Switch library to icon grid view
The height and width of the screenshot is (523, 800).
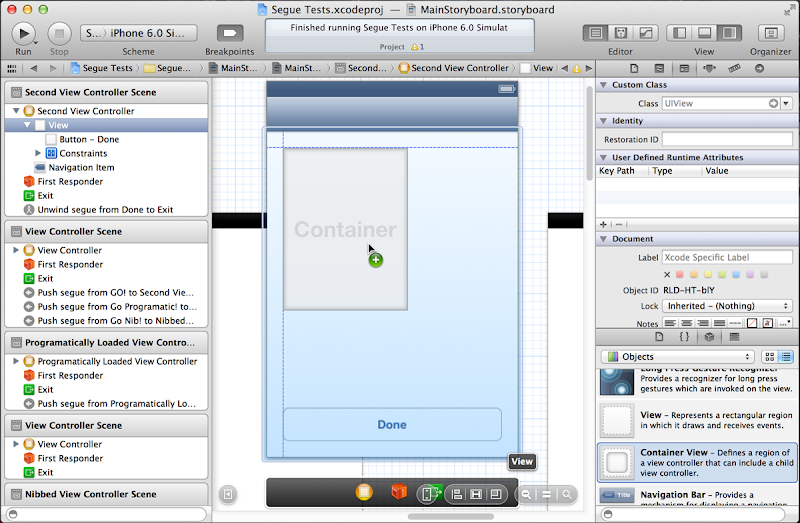(x=770, y=357)
